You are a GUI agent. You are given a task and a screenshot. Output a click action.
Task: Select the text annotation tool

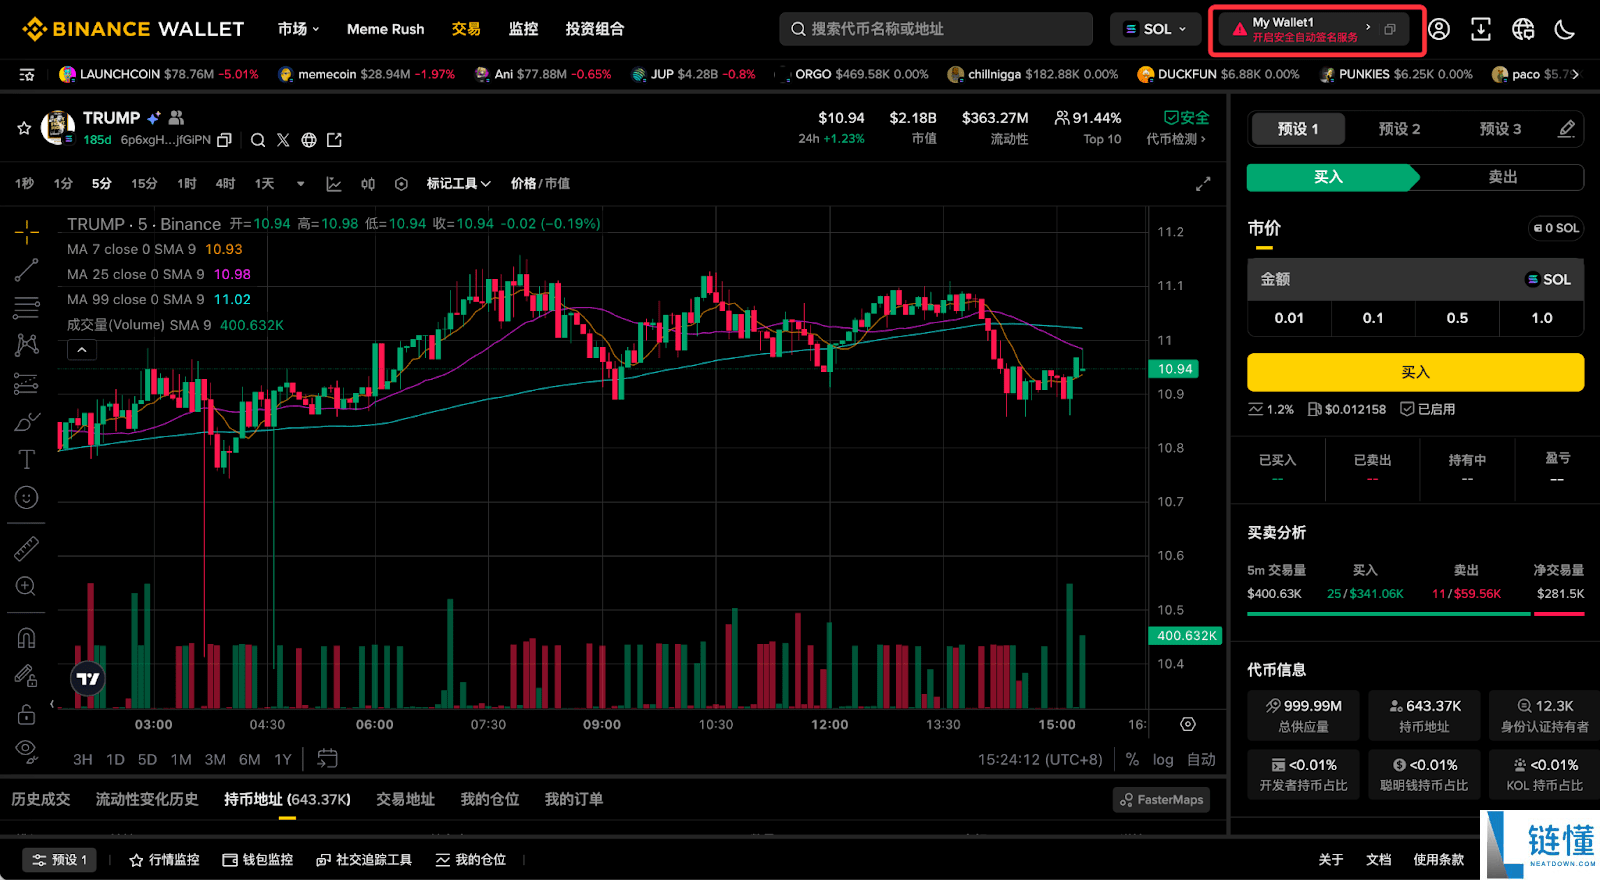click(x=27, y=460)
